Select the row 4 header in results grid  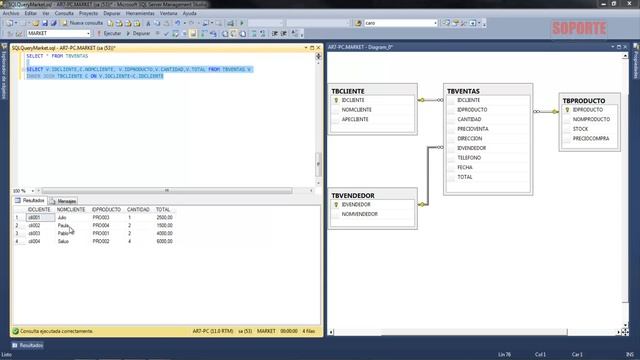click(19, 241)
